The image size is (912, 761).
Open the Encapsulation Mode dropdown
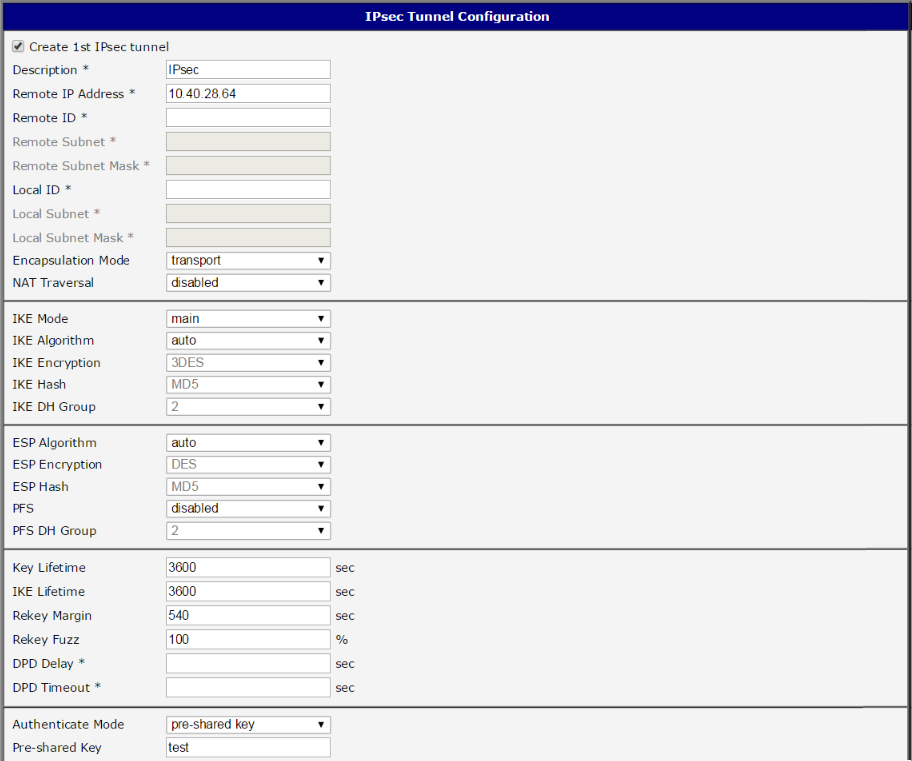(x=248, y=261)
